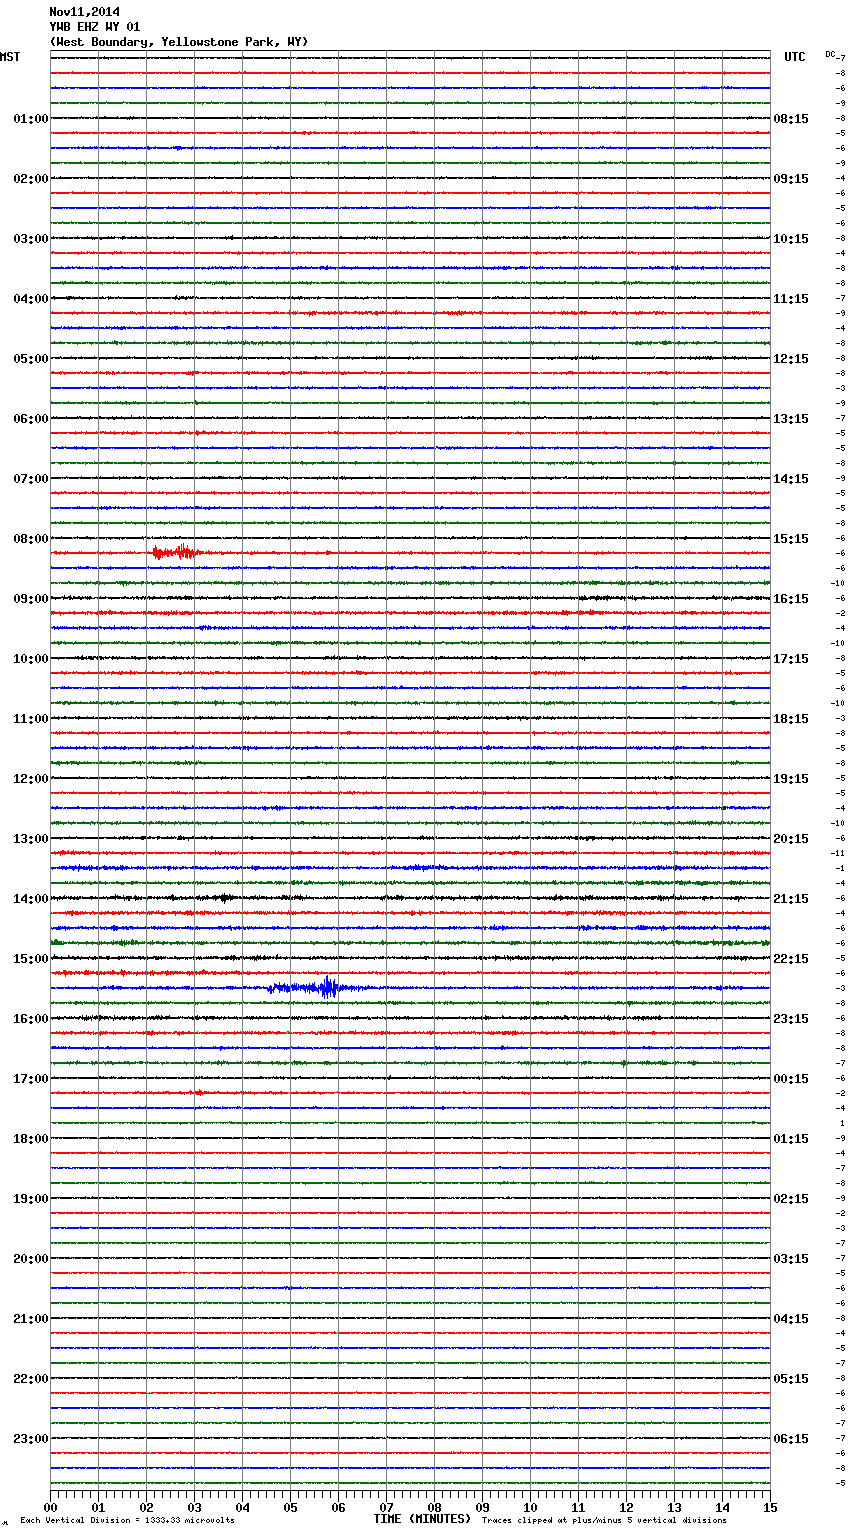The height and width of the screenshot is (1534, 850).
Task: Click the 12:00 MST time label
Action: (x=31, y=779)
